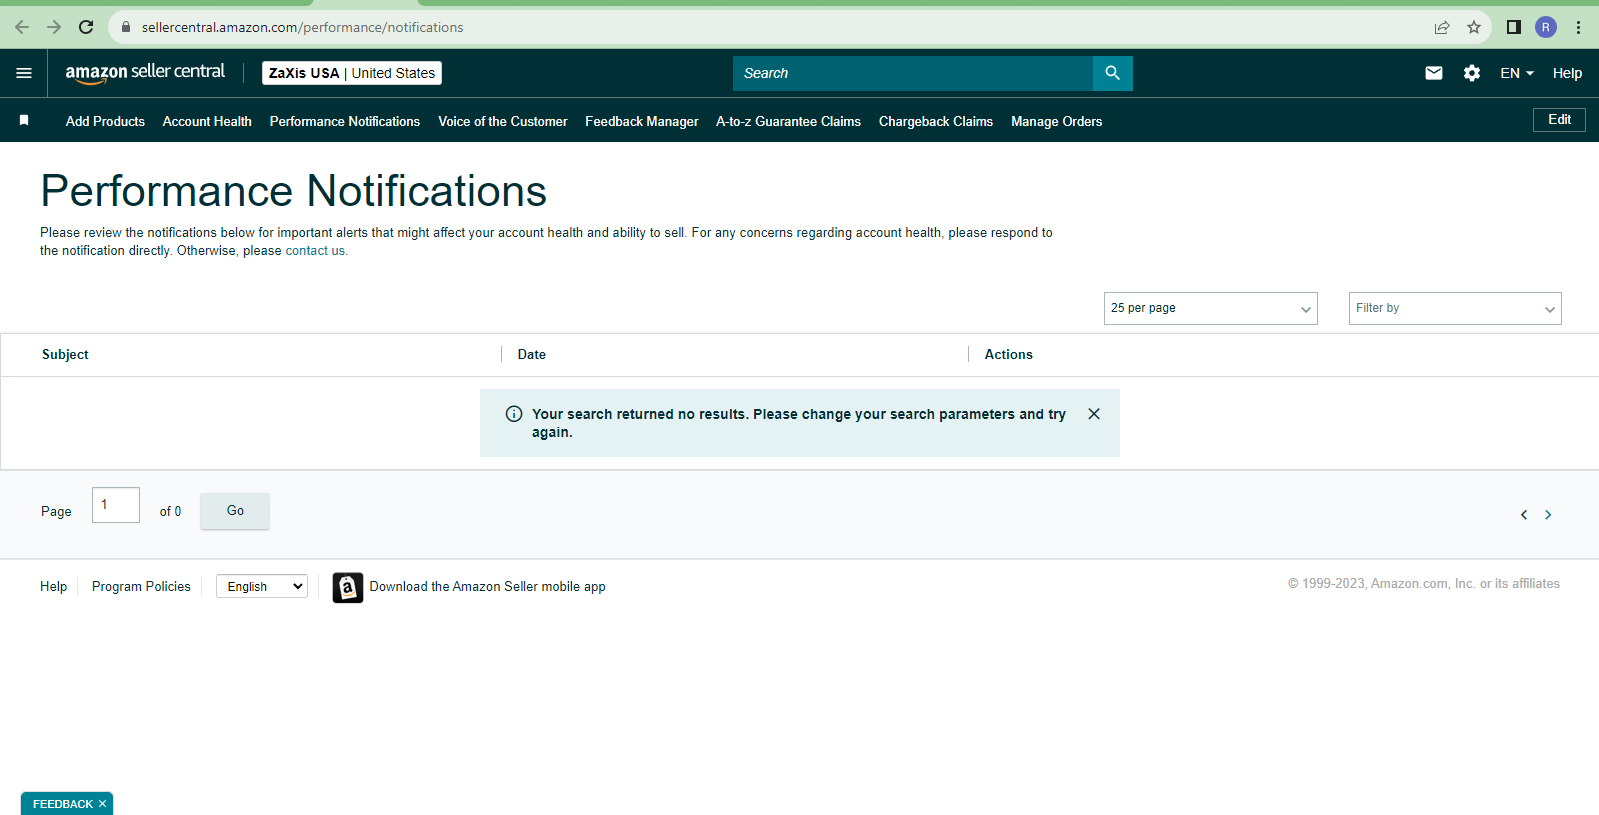Click the Subject column header
Image resolution: width=1599 pixels, height=815 pixels.
coord(65,354)
